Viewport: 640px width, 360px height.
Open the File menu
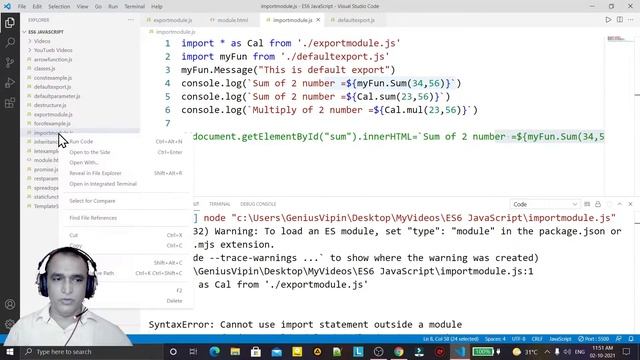(22, 6)
